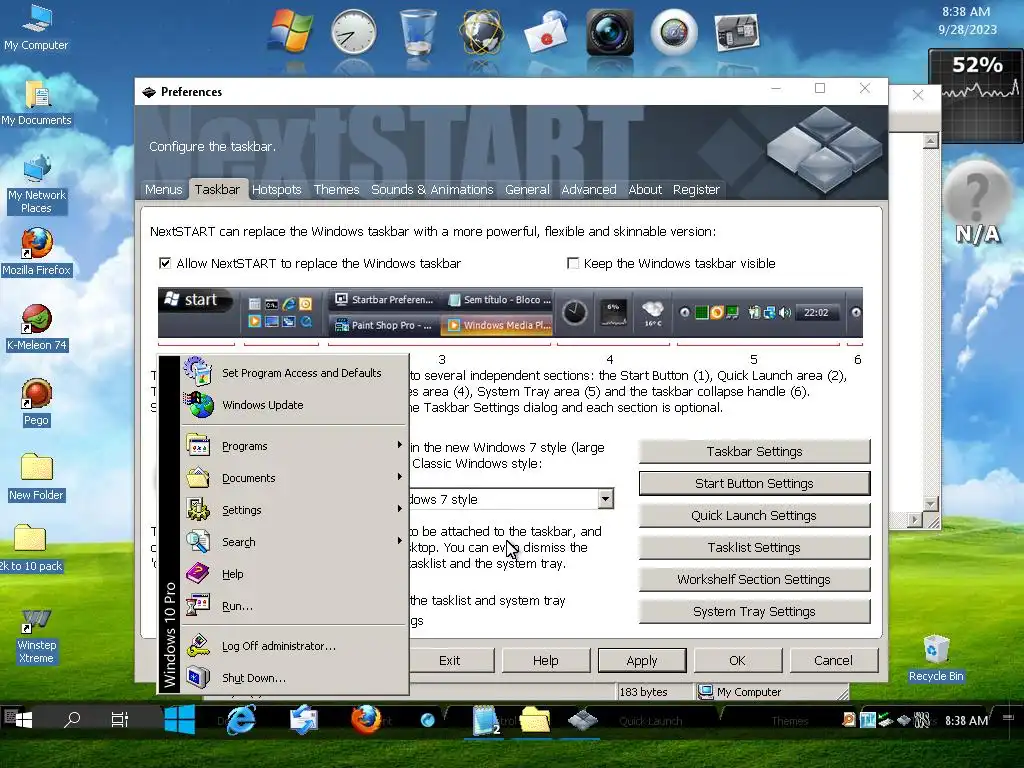The image size is (1024, 768).
Task: Open Start Button Settings
Action: click(x=754, y=483)
